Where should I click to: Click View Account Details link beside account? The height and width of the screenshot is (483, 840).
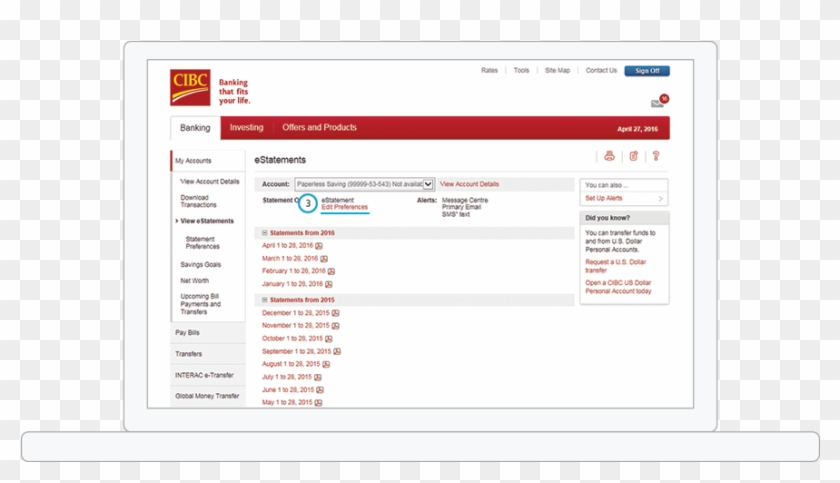pos(469,184)
